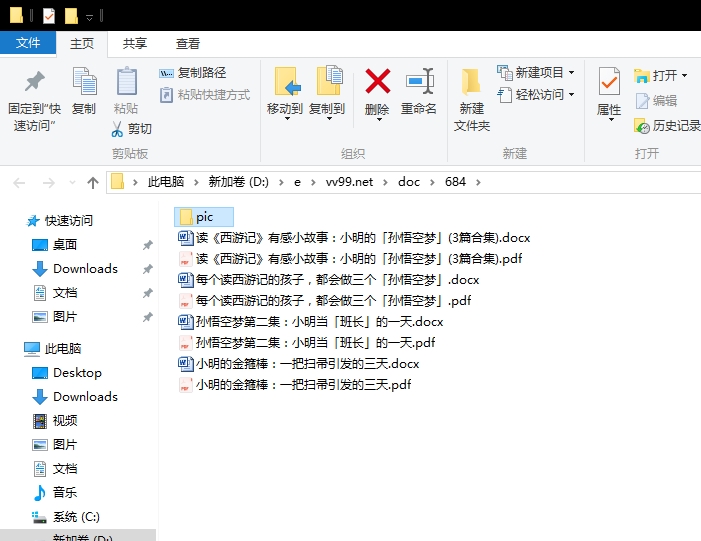Click the Paste (粘贴) clipboard icon
Screen dimensions: 701x541
pyautogui.click(x=127, y=81)
